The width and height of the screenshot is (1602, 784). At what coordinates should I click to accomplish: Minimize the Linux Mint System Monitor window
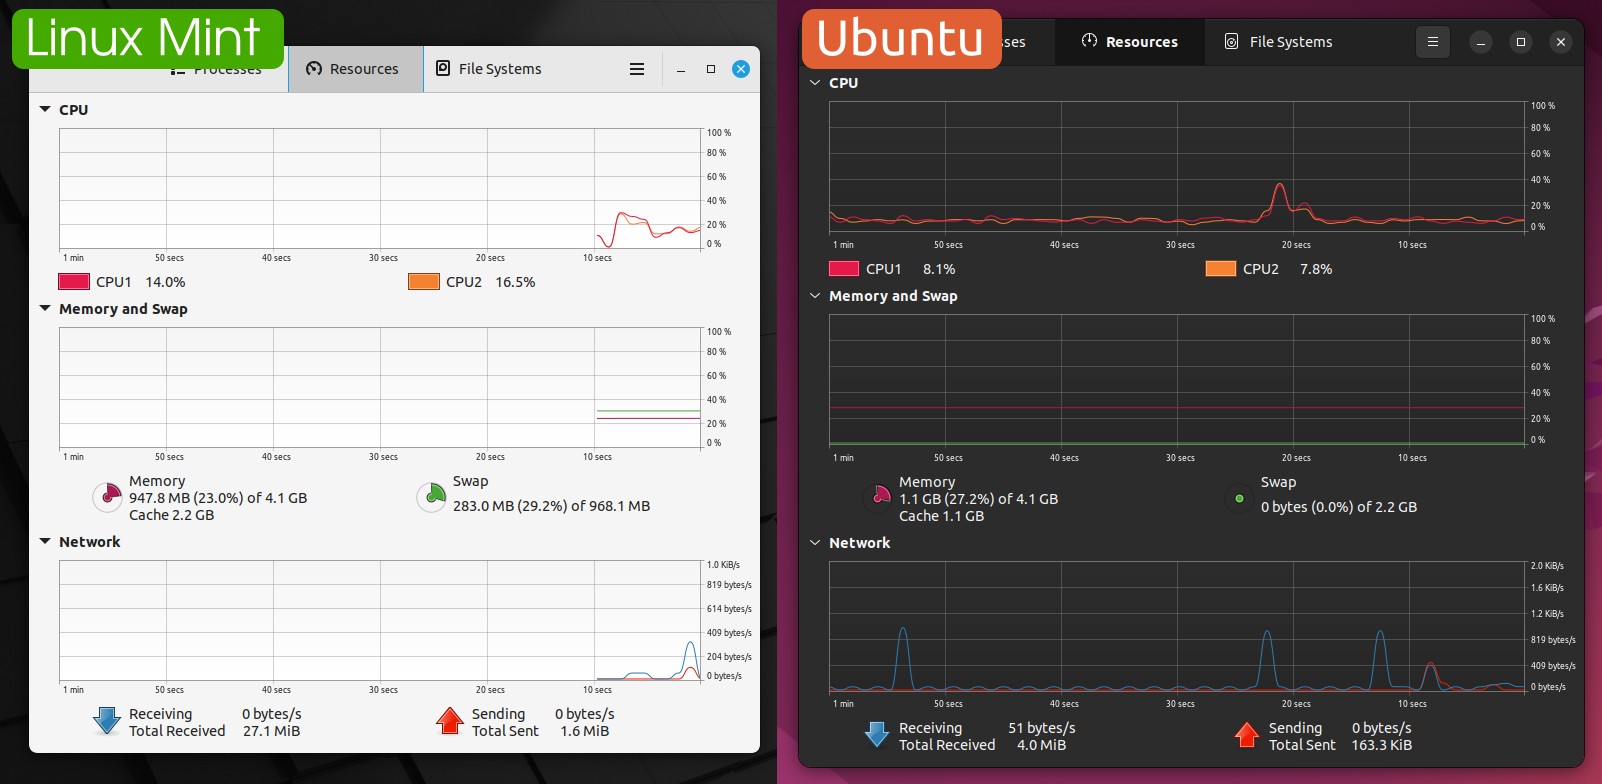point(681,70)
